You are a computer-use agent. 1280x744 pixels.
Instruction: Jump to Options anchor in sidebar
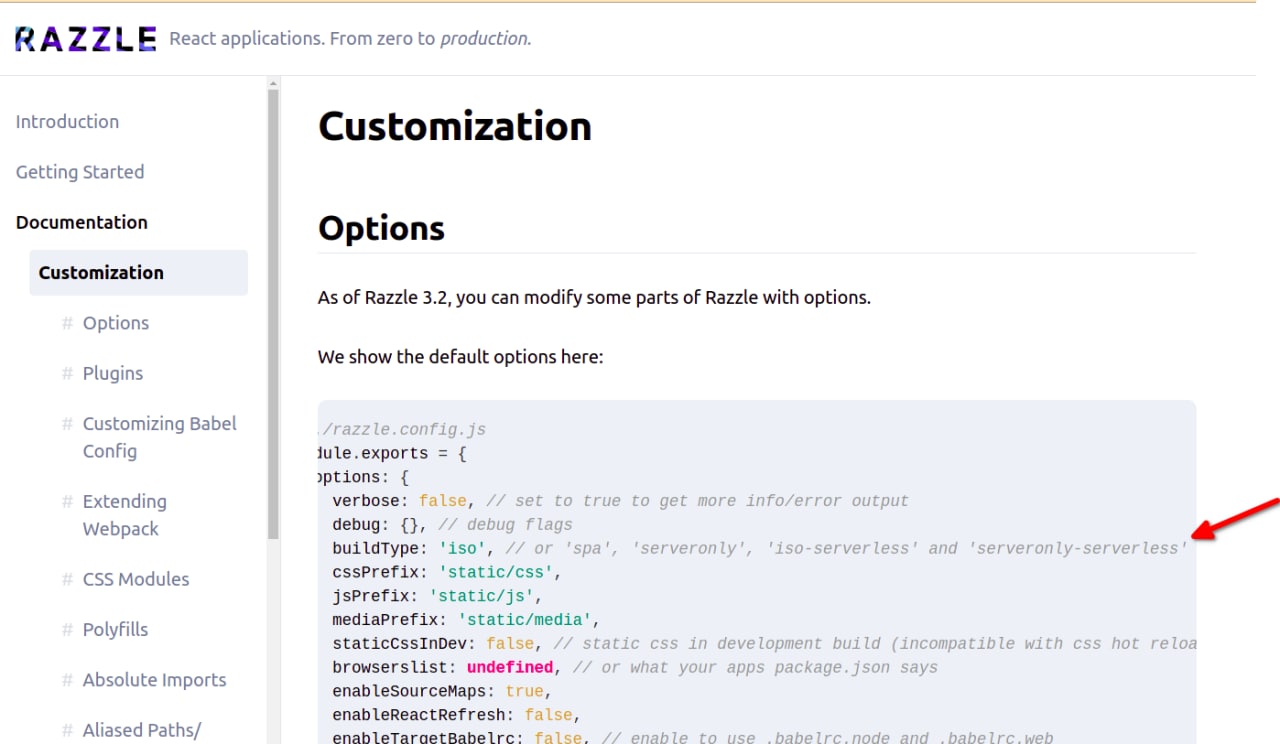[x=116, y=323]
